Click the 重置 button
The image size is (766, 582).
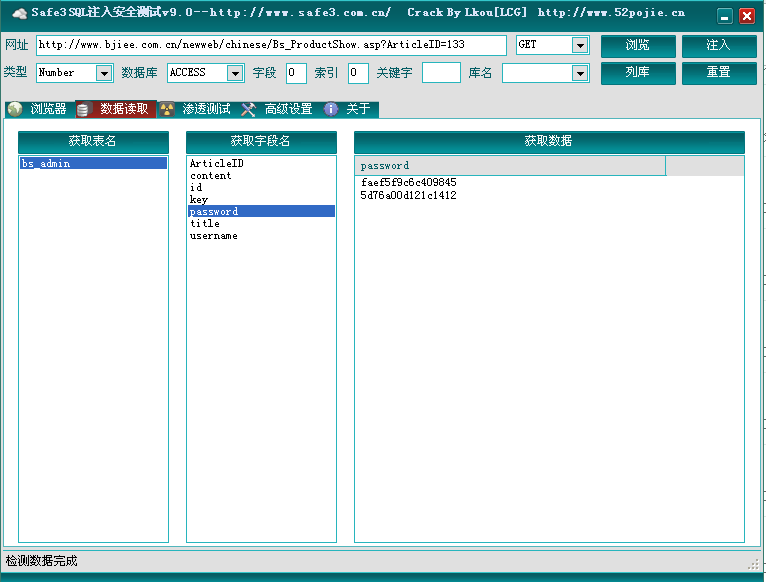coord(719,73)
